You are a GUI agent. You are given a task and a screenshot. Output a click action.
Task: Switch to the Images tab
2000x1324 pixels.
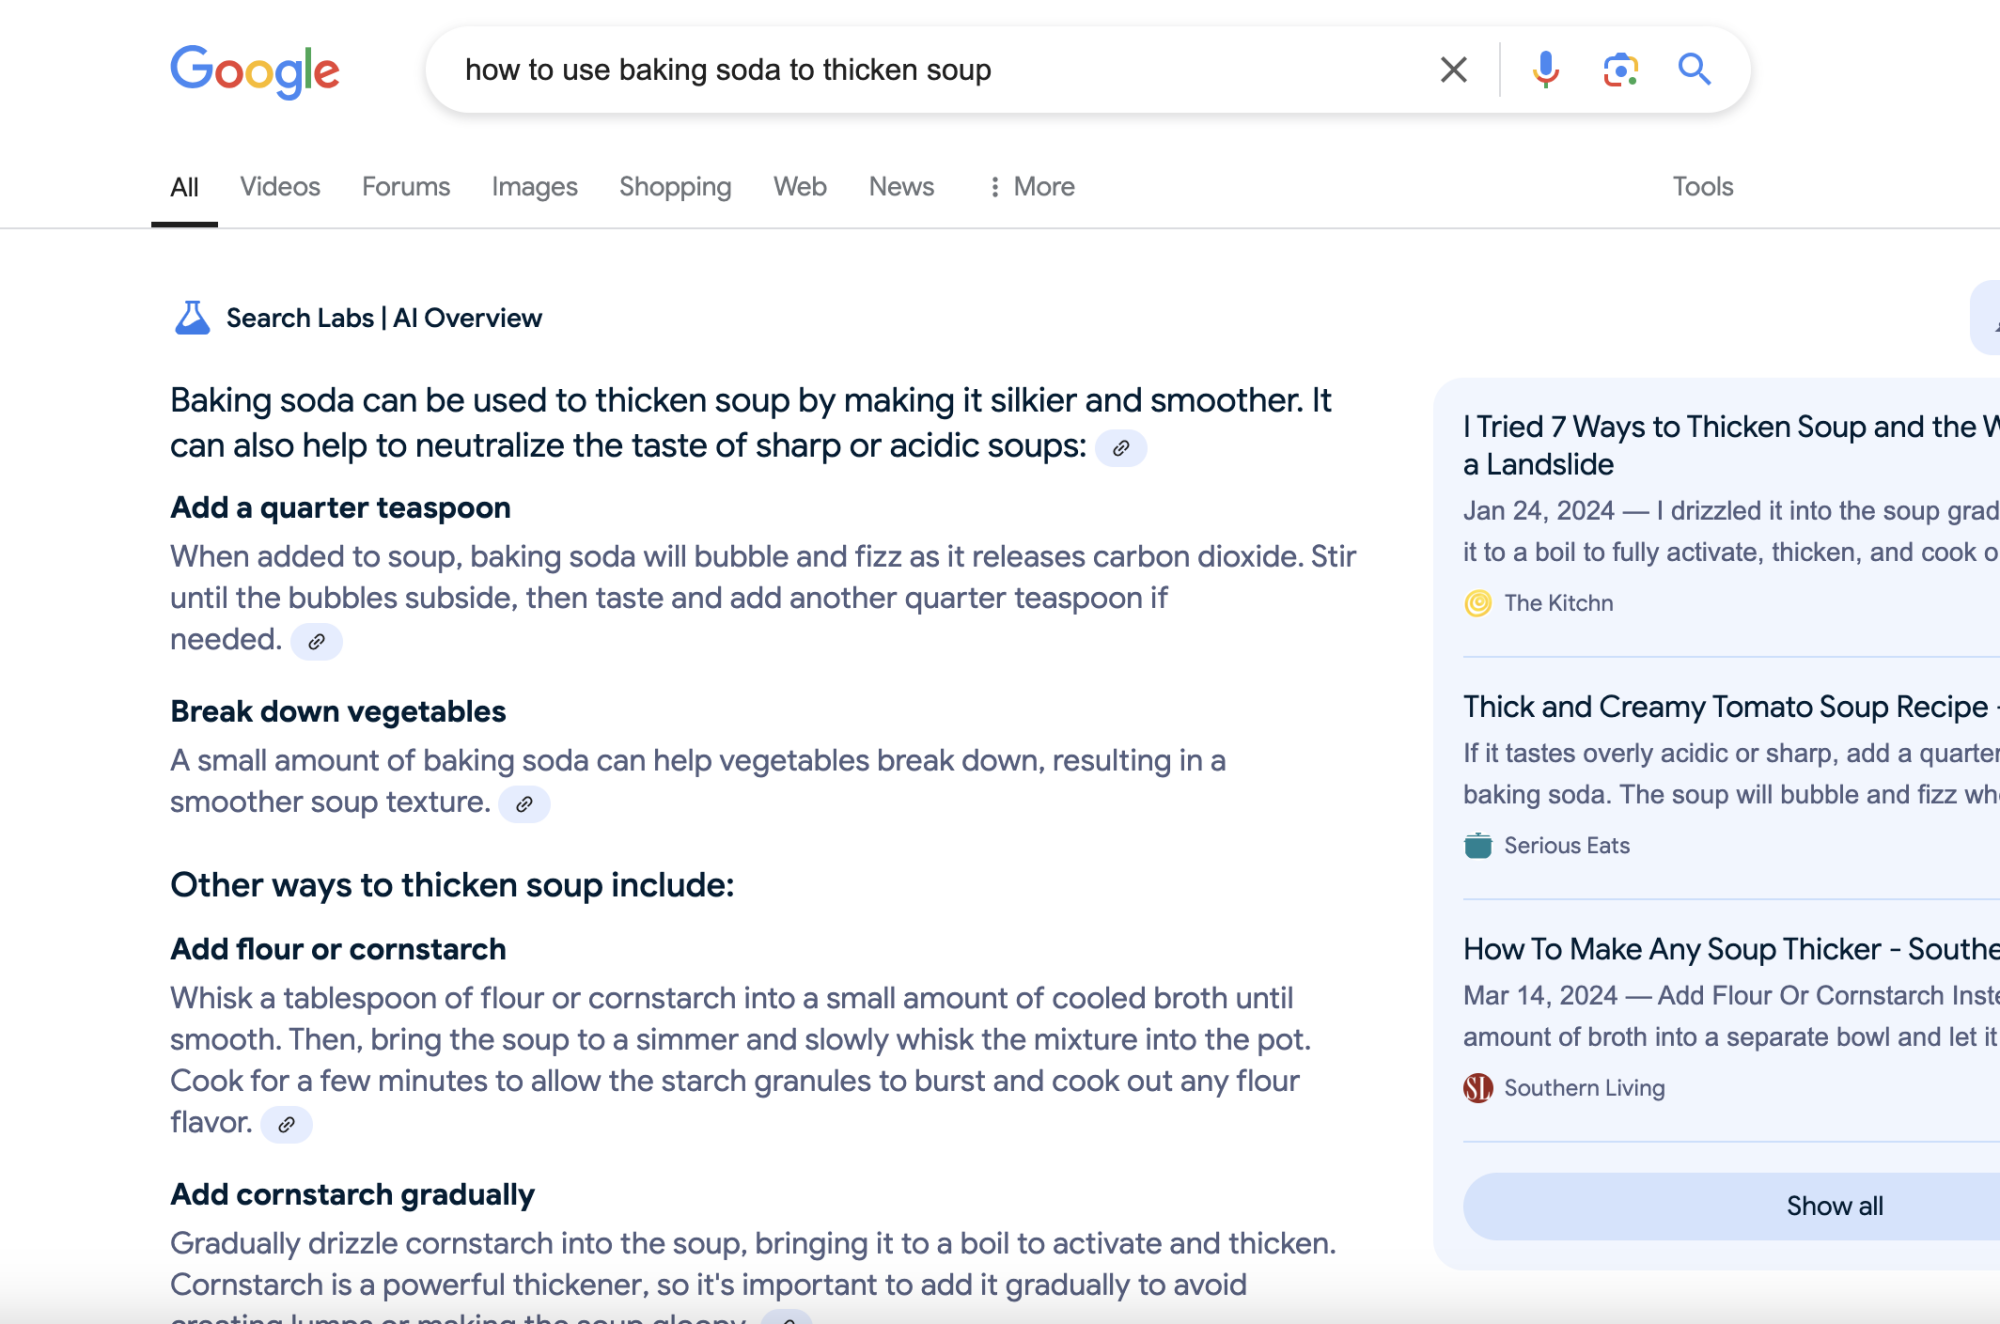tap(534, 186)
